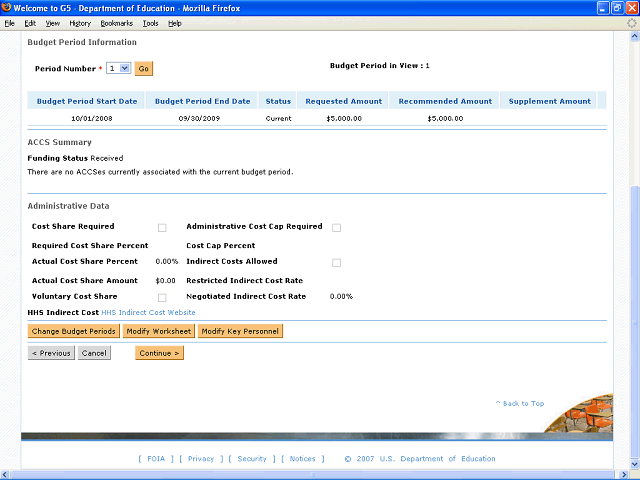Click the Recommended Amount column header
Image resolution: width=640 pixels, height=480 pixels.
445,101
